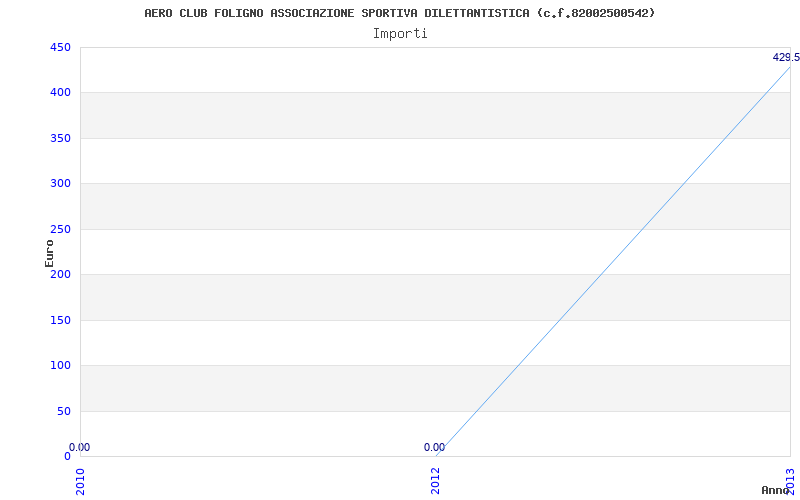Click x-axis year 2013
Image resolution: width=800 pixels, height=500 pixels.
[790, 481]
